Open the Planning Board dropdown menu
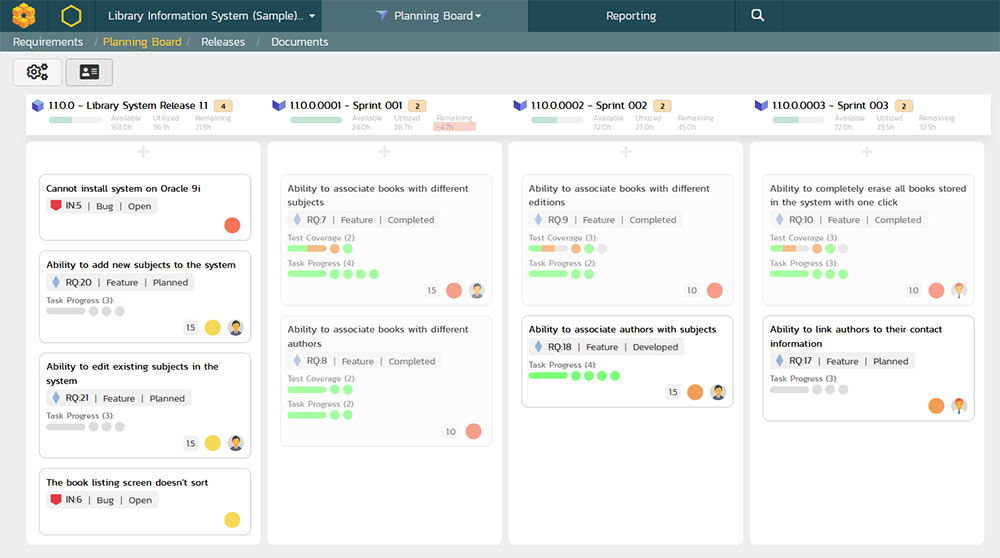1000x558 pixels. click(x=428, y=16)
